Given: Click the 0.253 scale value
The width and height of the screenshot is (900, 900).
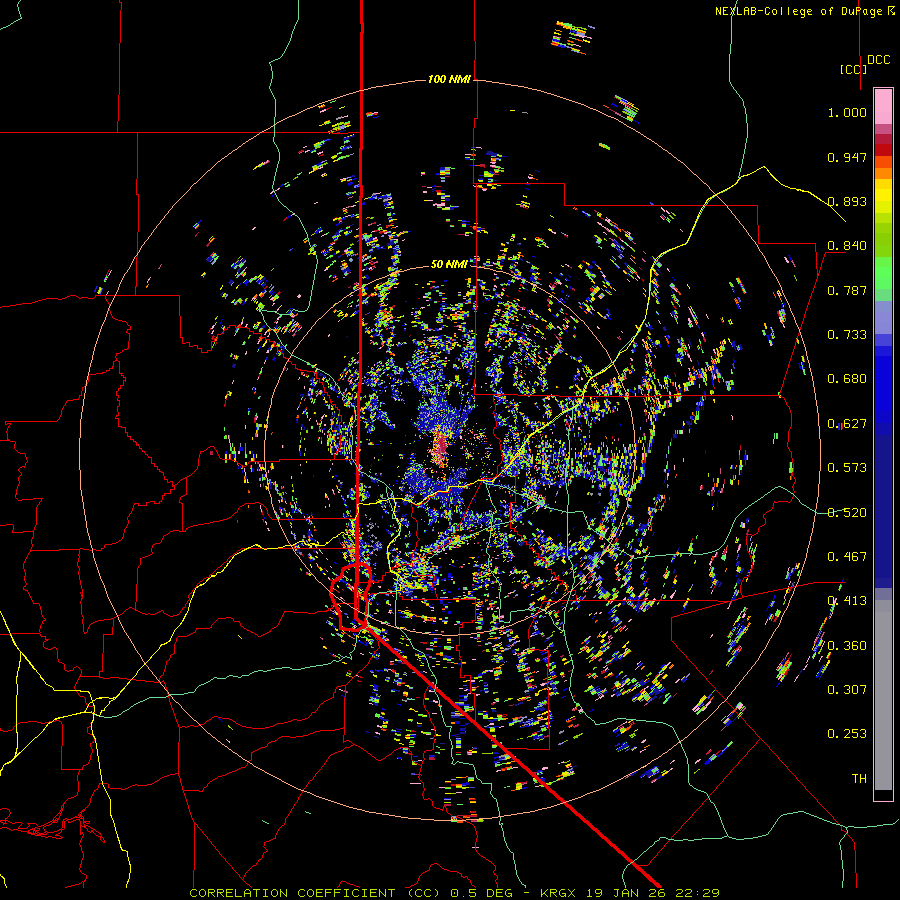Looking at the screenshot, I should (847, 734).
